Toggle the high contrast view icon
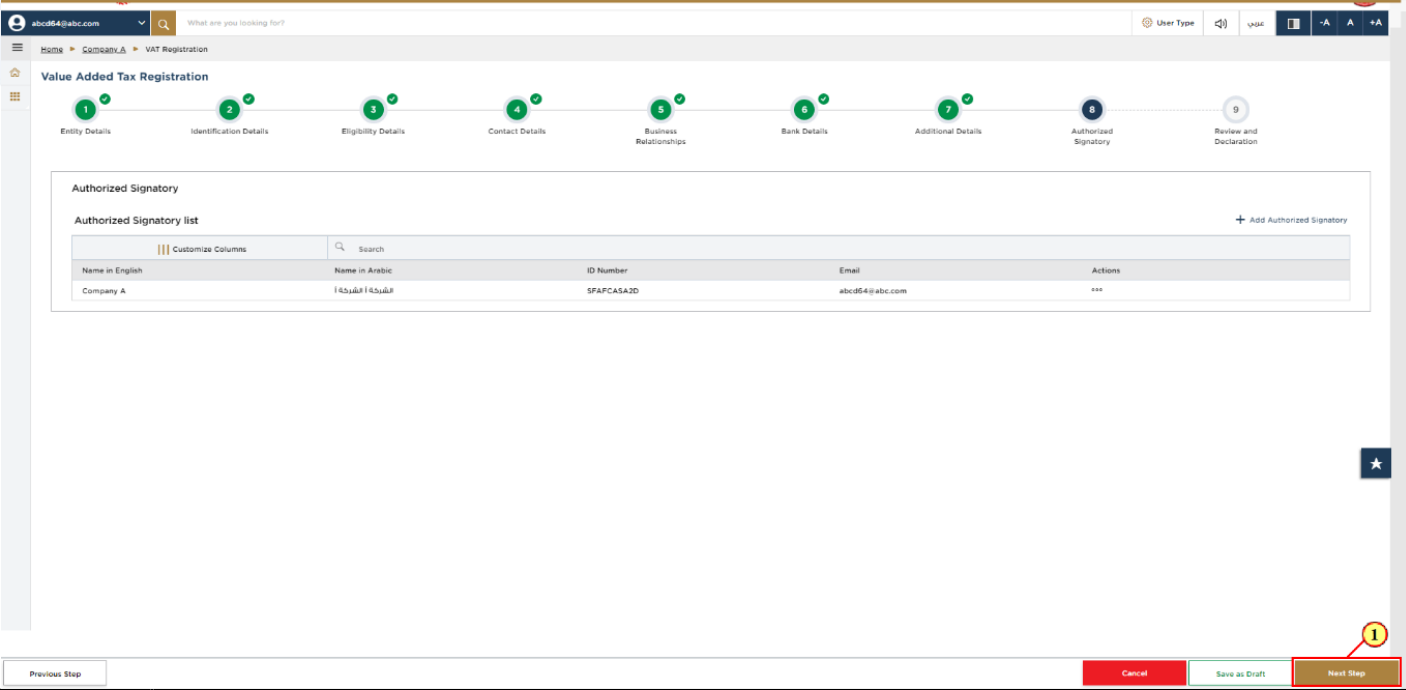The height and width of the screenshot is (690, 1406). [1293, 23]
